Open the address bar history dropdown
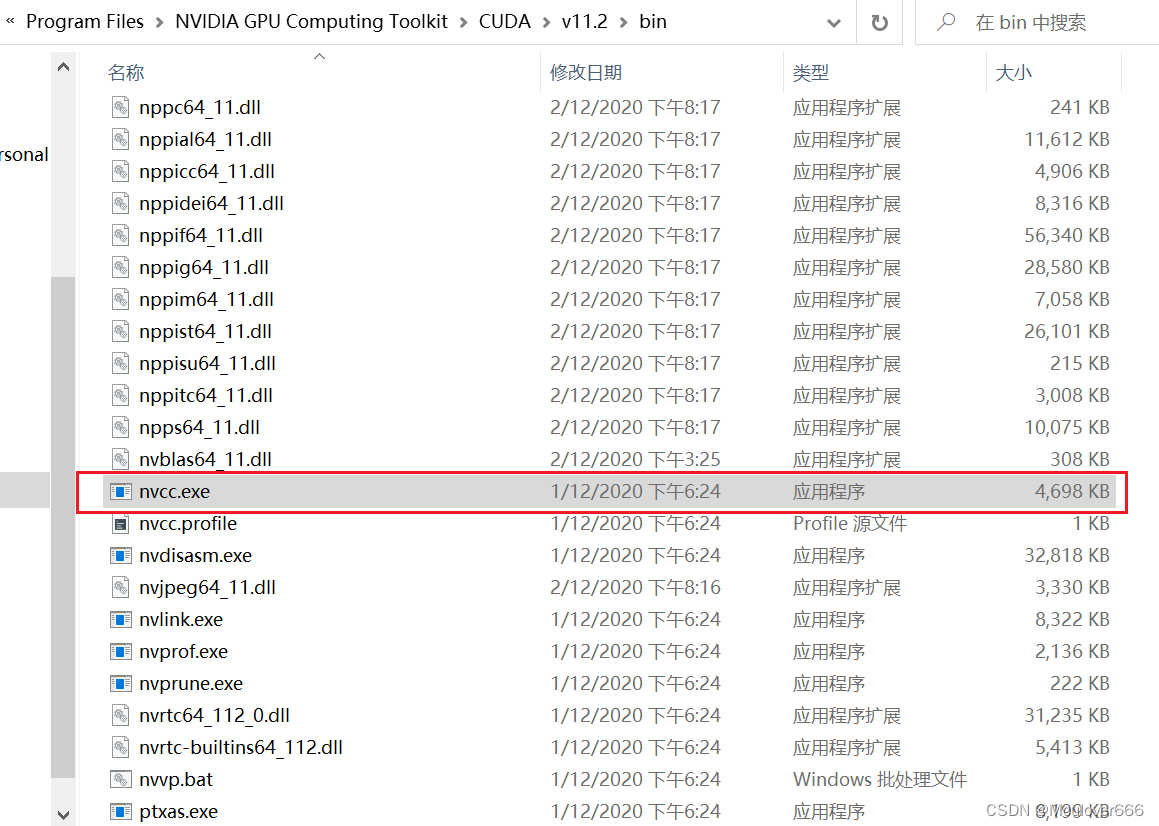Viewport: 1159px width, 826px height. coord(834,23)
